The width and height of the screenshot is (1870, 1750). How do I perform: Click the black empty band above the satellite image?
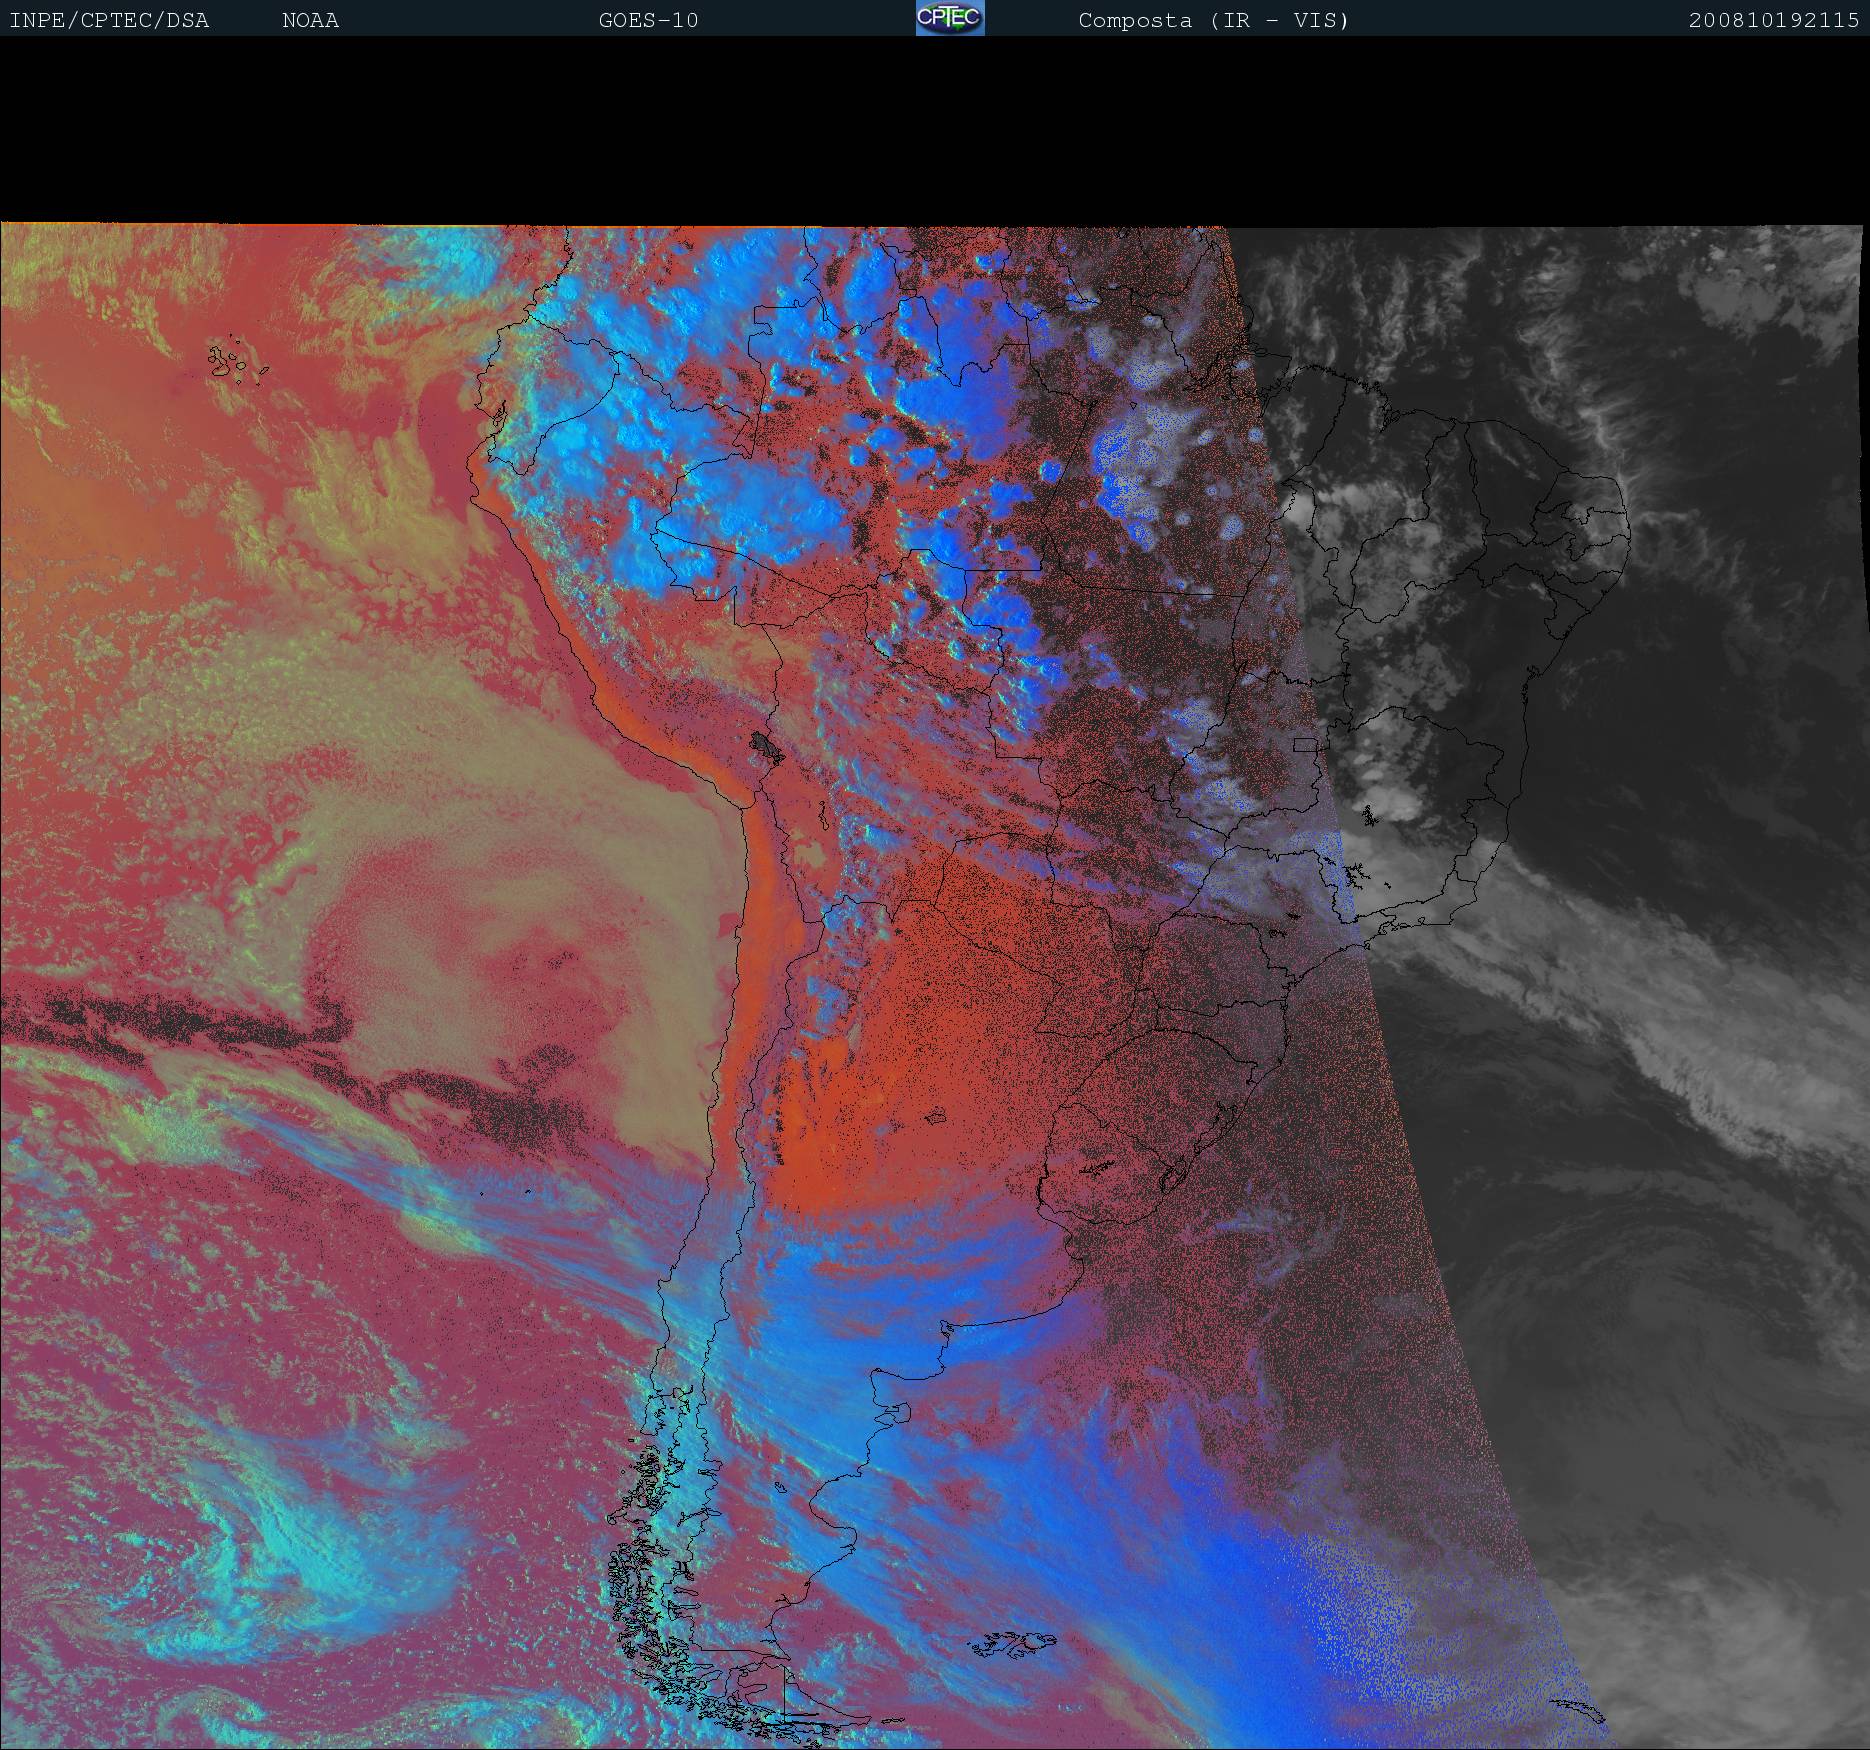[x=935, y=130]
